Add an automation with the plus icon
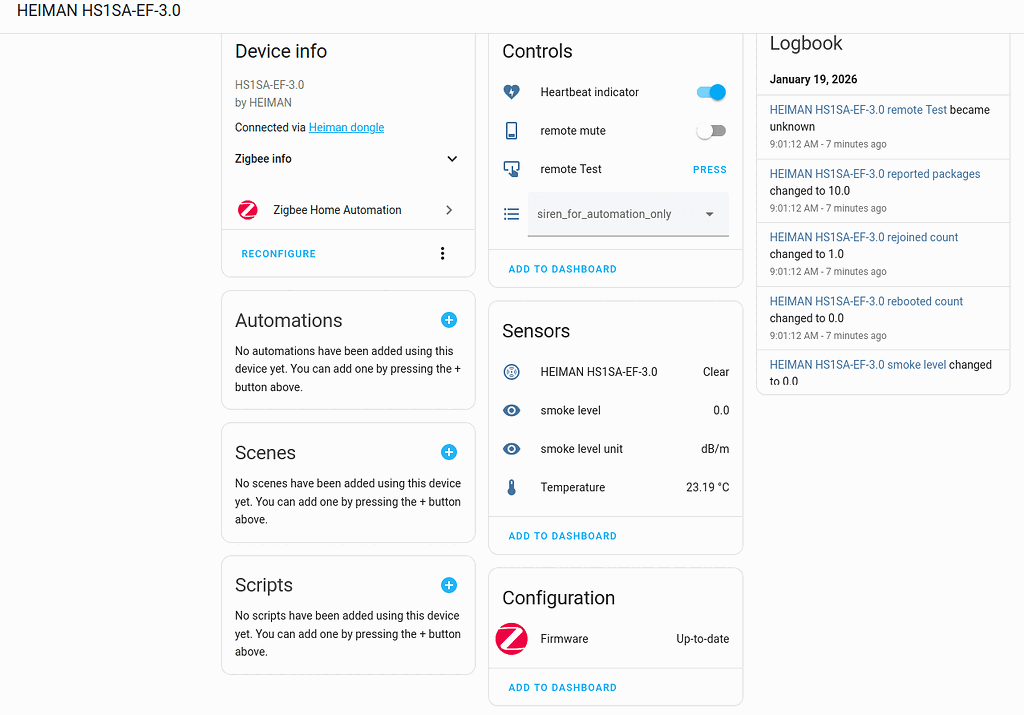The height and width of the screenshot is (715, 1024). 449,320
